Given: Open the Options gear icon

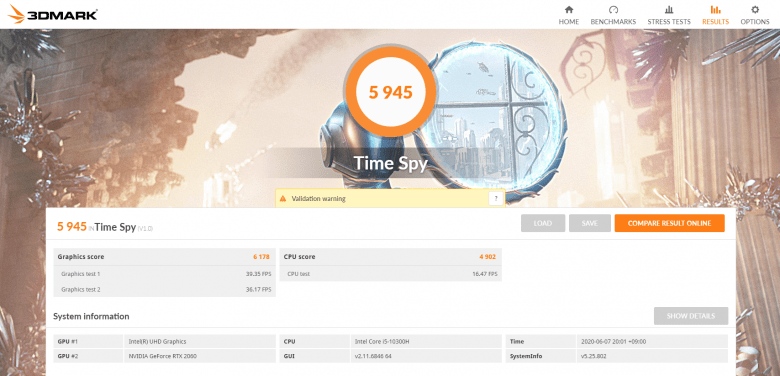Looking at the screenshot, I should (x=755, y=9).
